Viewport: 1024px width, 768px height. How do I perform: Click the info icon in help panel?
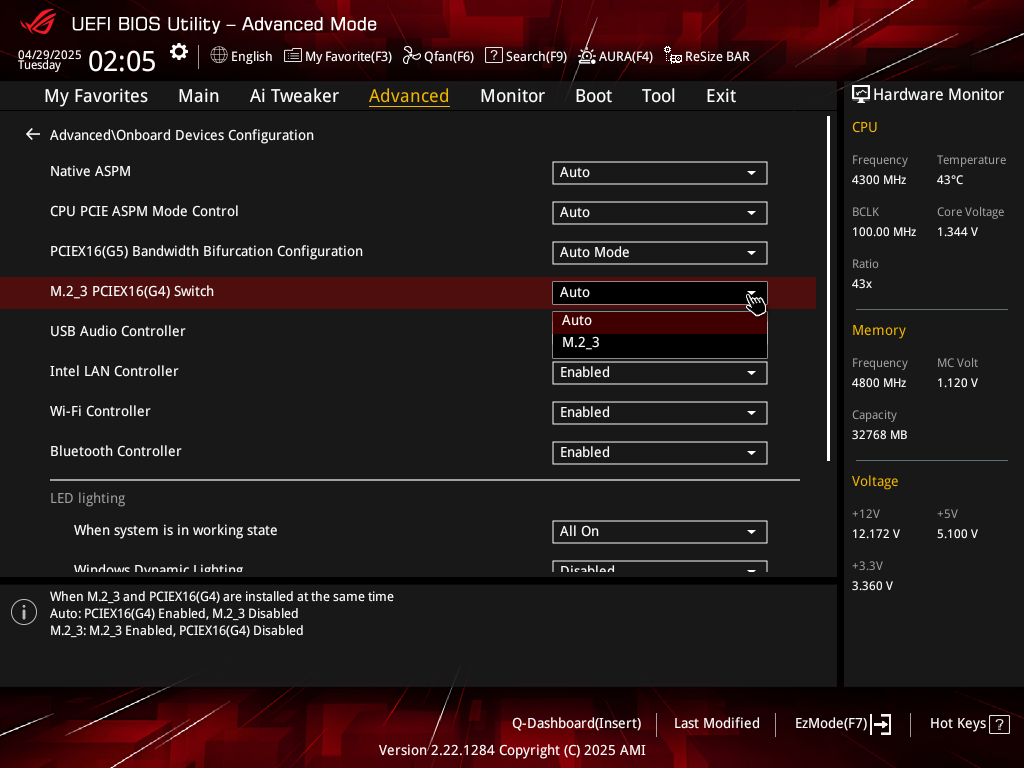[x=24, y=612]
